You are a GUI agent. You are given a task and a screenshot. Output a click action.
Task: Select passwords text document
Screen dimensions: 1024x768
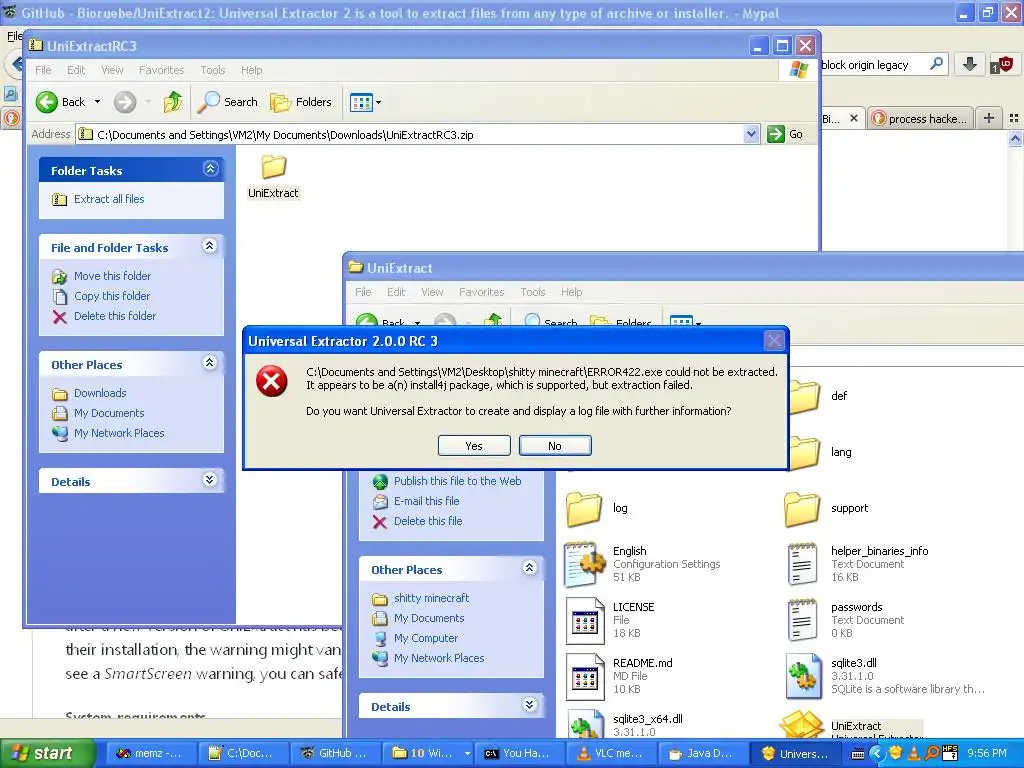tap(846, 620)
